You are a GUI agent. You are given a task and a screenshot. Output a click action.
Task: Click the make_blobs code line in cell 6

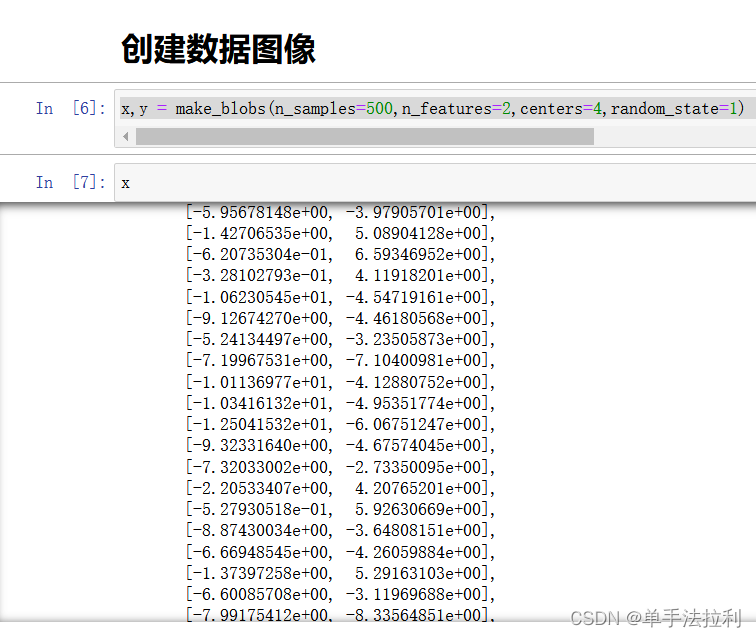pyautogui.click(x=432, y=108)
